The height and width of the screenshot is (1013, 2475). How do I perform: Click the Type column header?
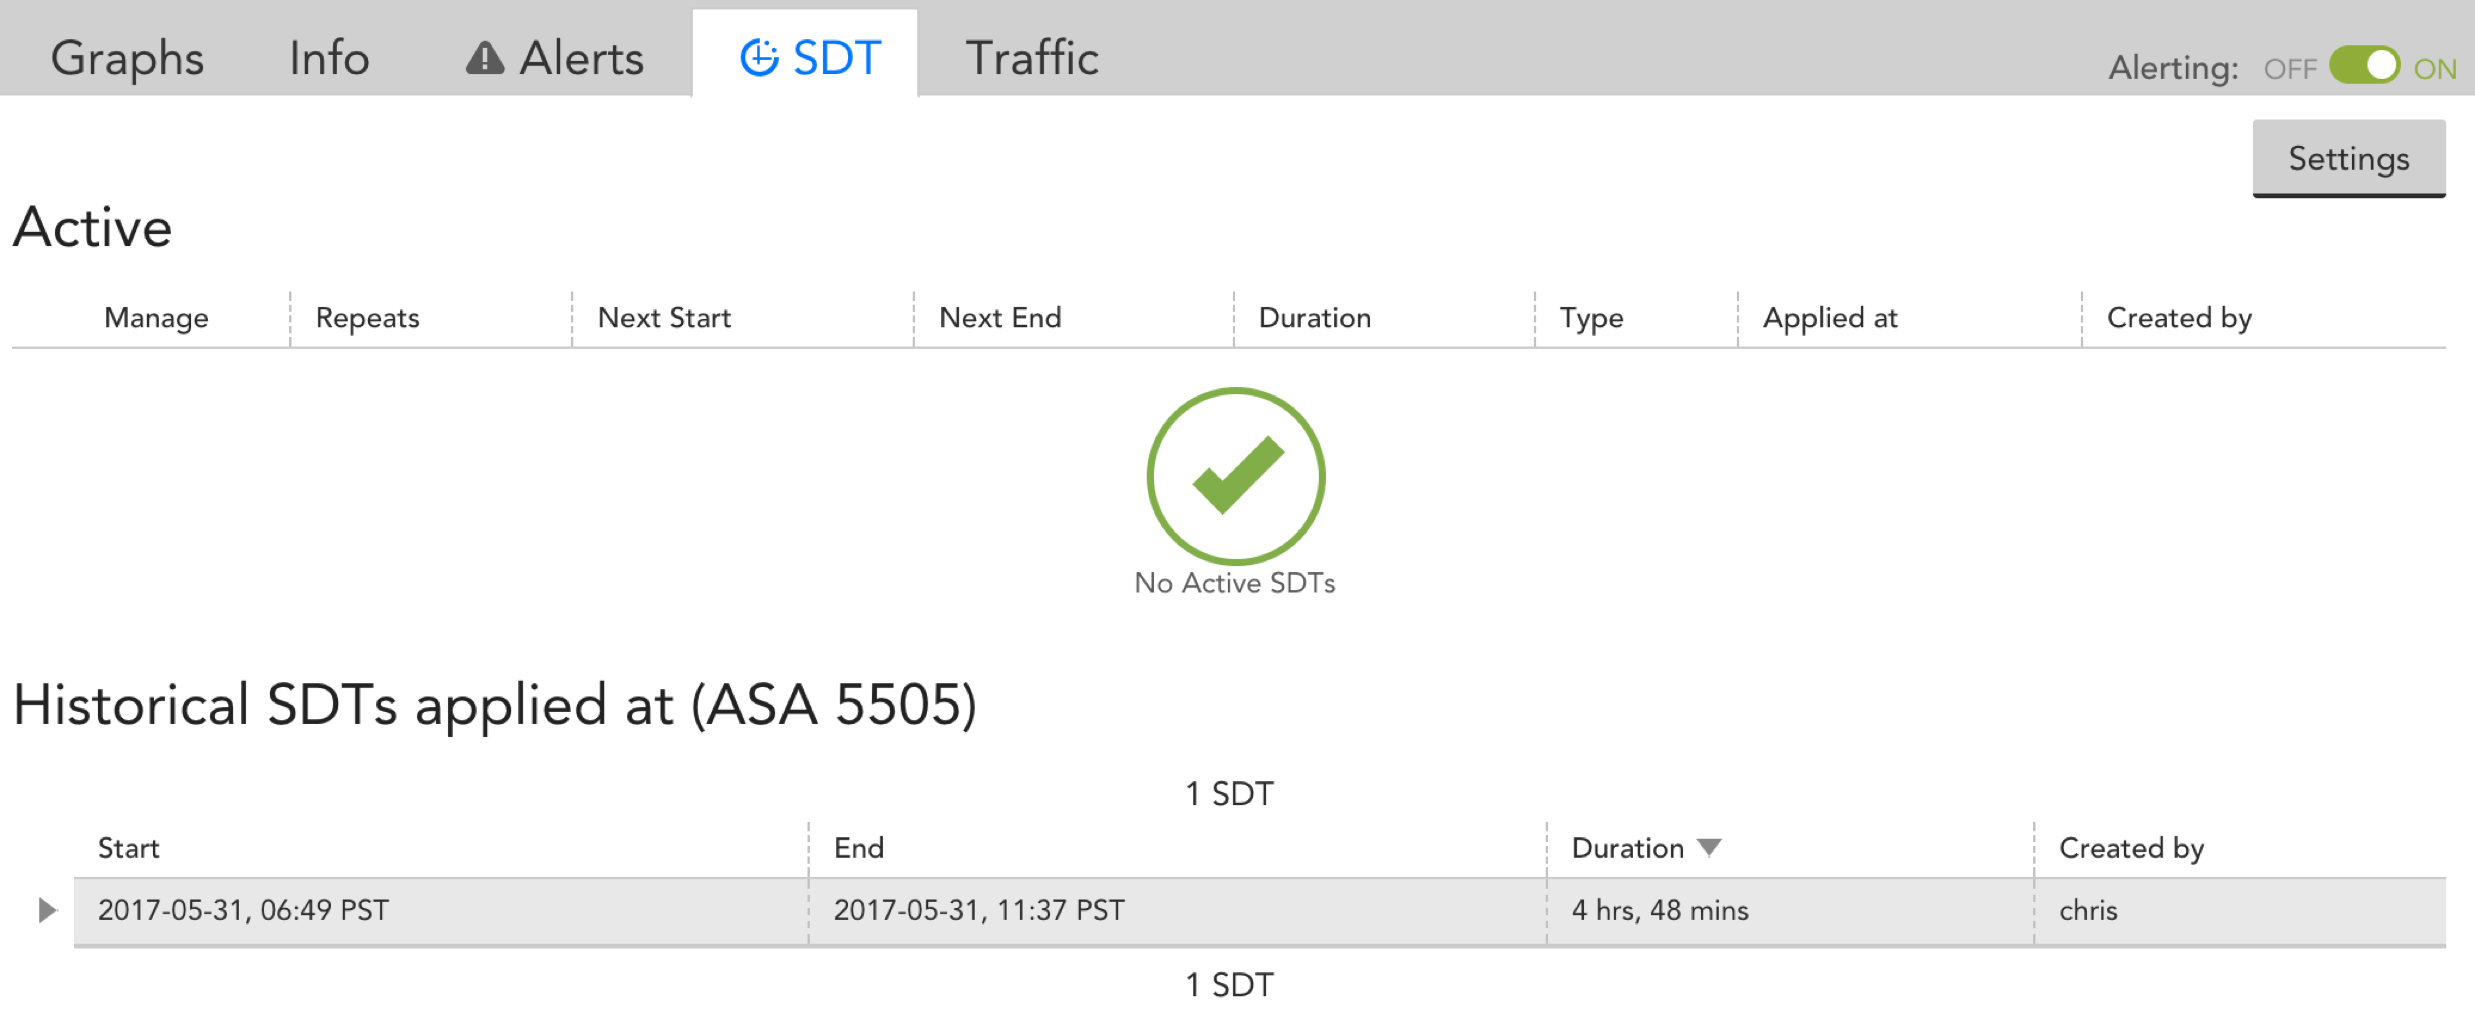click(x=1591, y=319)
